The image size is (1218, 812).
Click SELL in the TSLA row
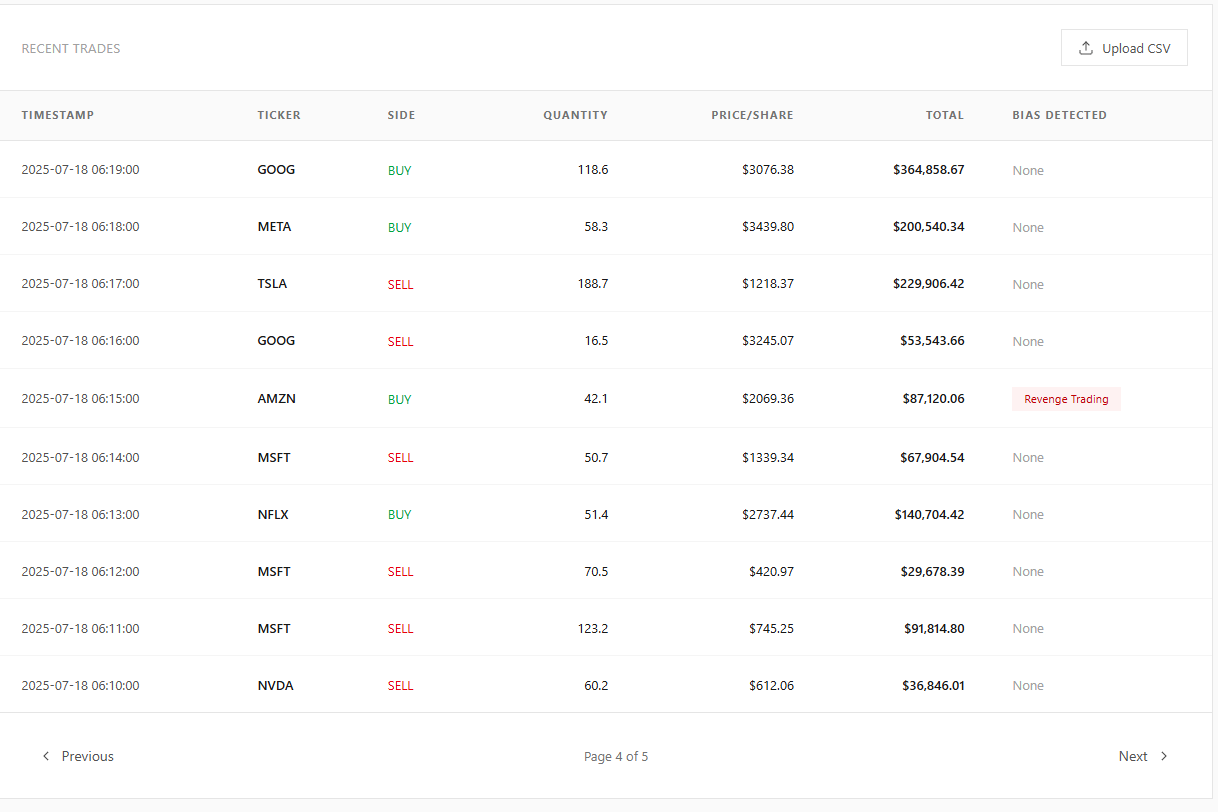pos(400,285)
